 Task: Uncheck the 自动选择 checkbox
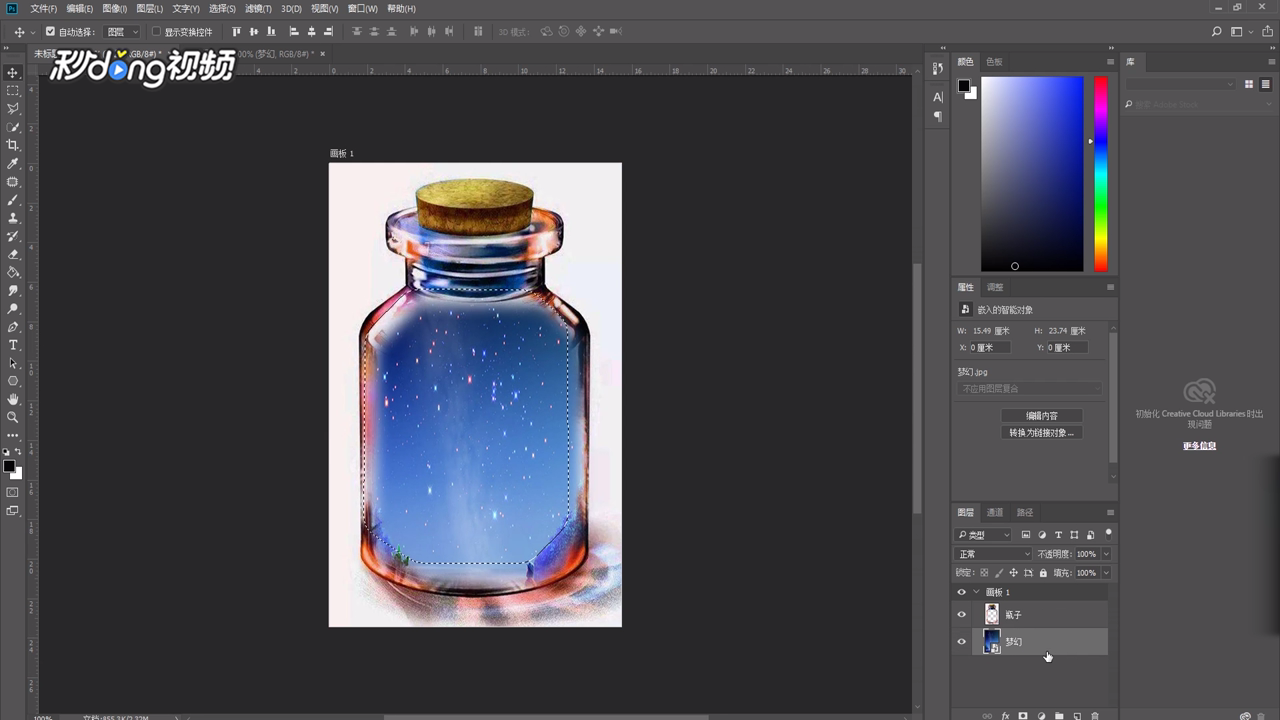pyautogui.click(x=50, y=32)
